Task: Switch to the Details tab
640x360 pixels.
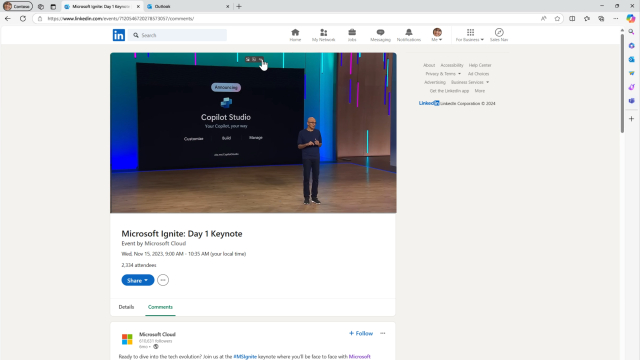Action: (126, 307)
